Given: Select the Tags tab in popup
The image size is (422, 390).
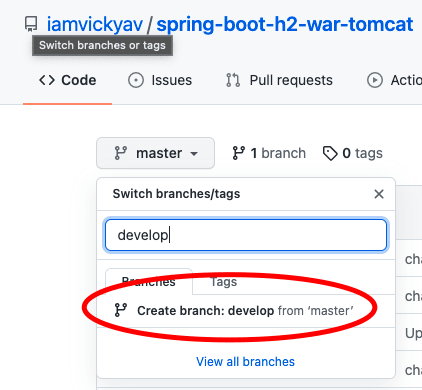Looking at the screenshot, I should point(224,282).
